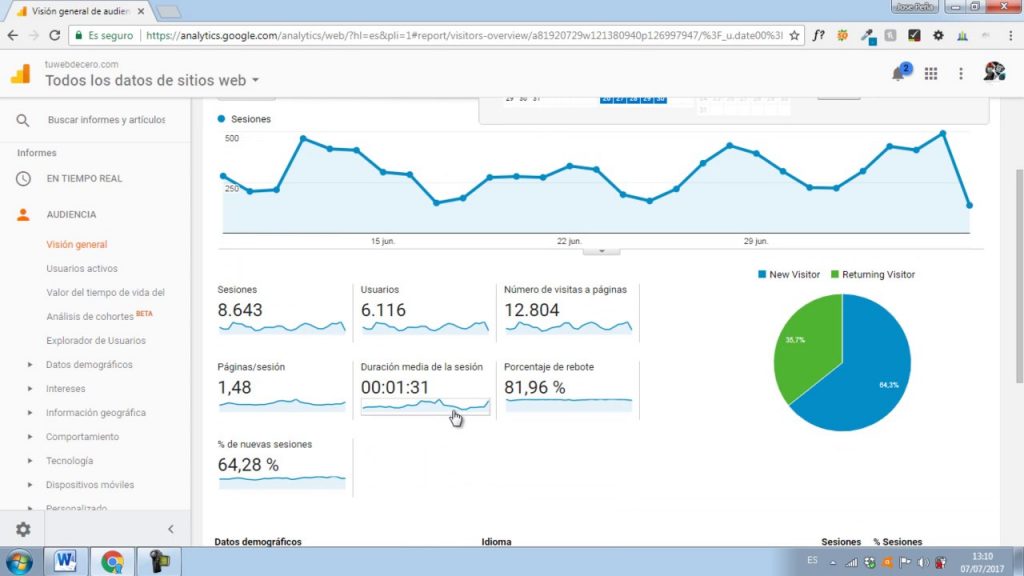
Task: Open the Explorador de Usuarios link
Action: tap(96, 340)
